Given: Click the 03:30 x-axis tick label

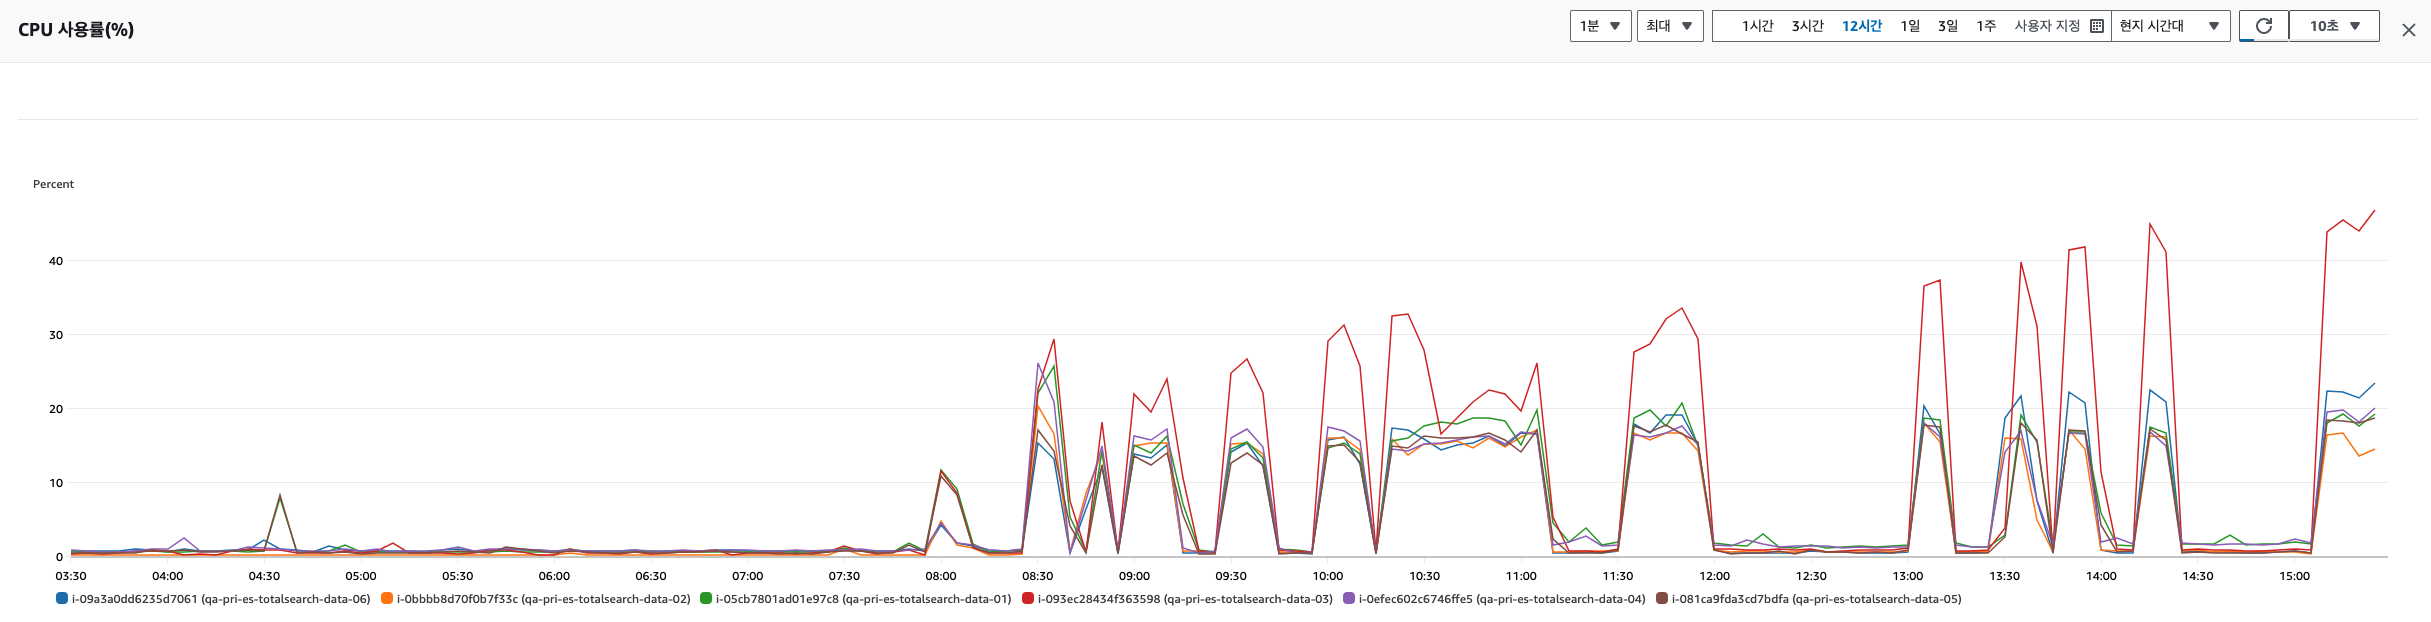Looking at the screenshot, I should [x=71, y=576].
